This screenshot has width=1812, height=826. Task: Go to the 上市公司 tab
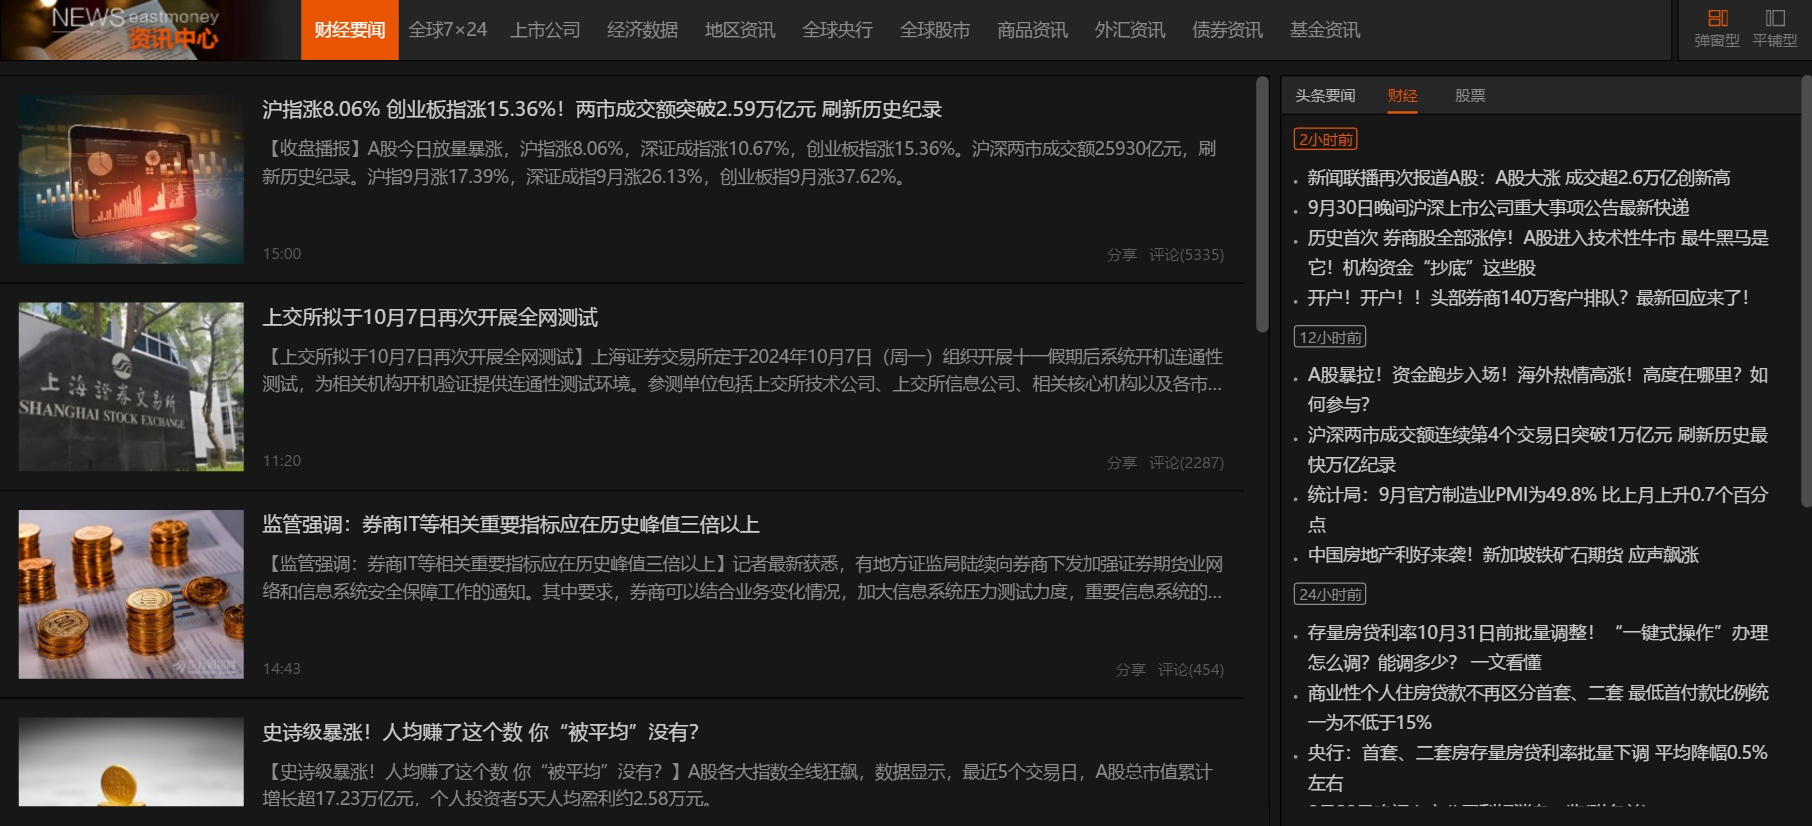[545, 30]
